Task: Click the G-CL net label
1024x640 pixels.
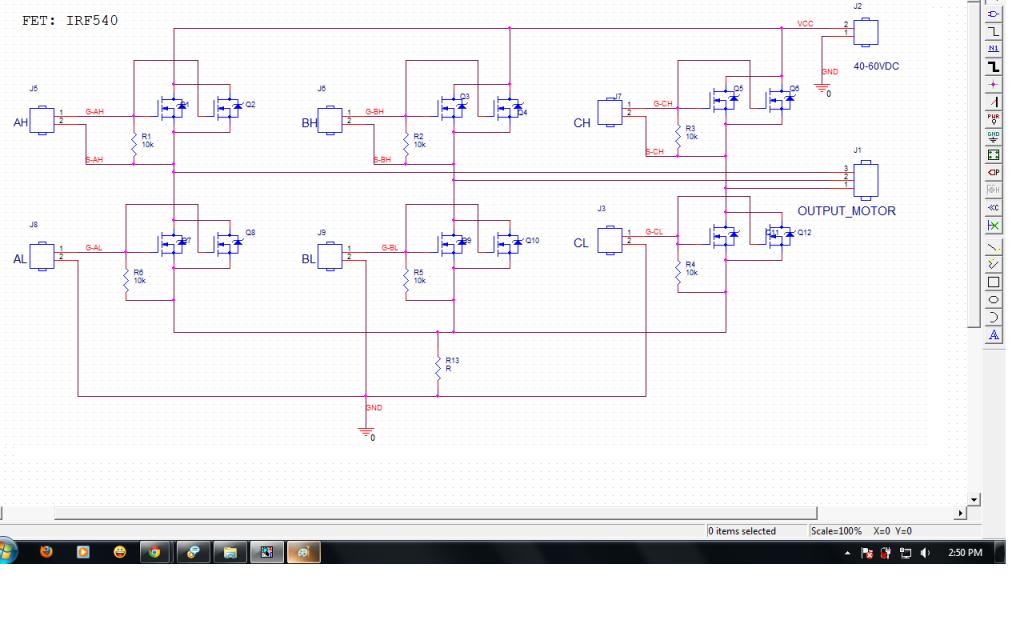Action: click(654, 232)
